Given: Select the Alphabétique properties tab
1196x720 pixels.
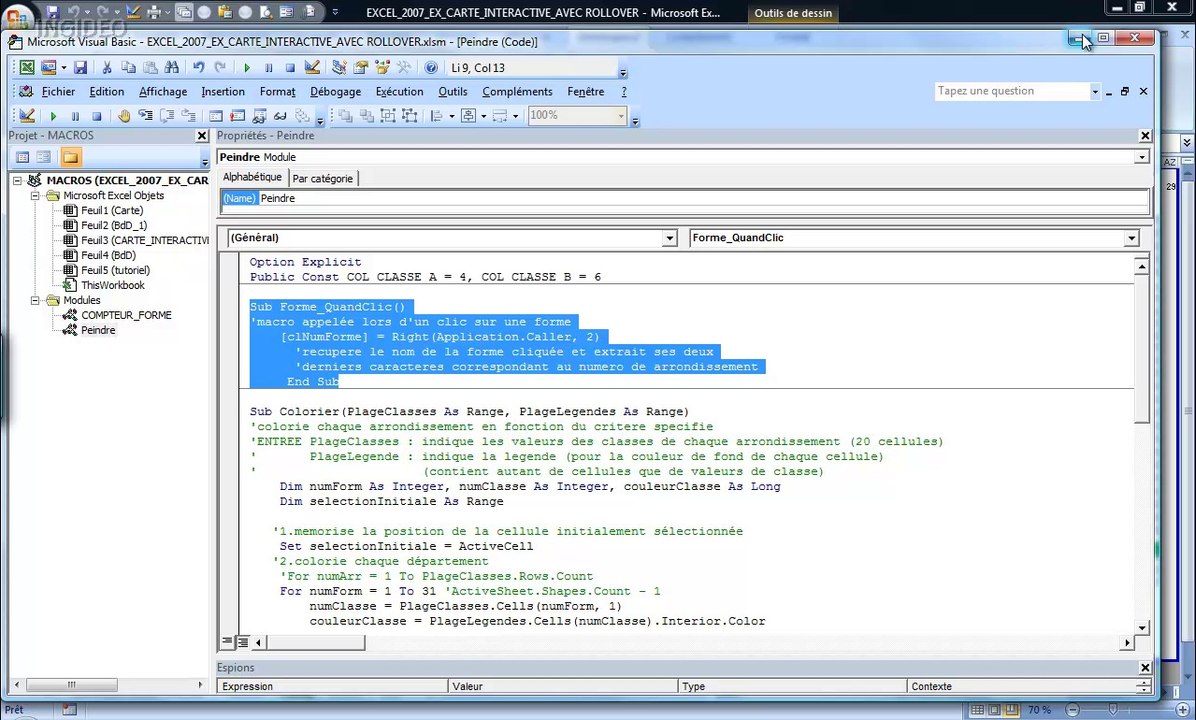Looking at the screenshot, I should 252,177.
